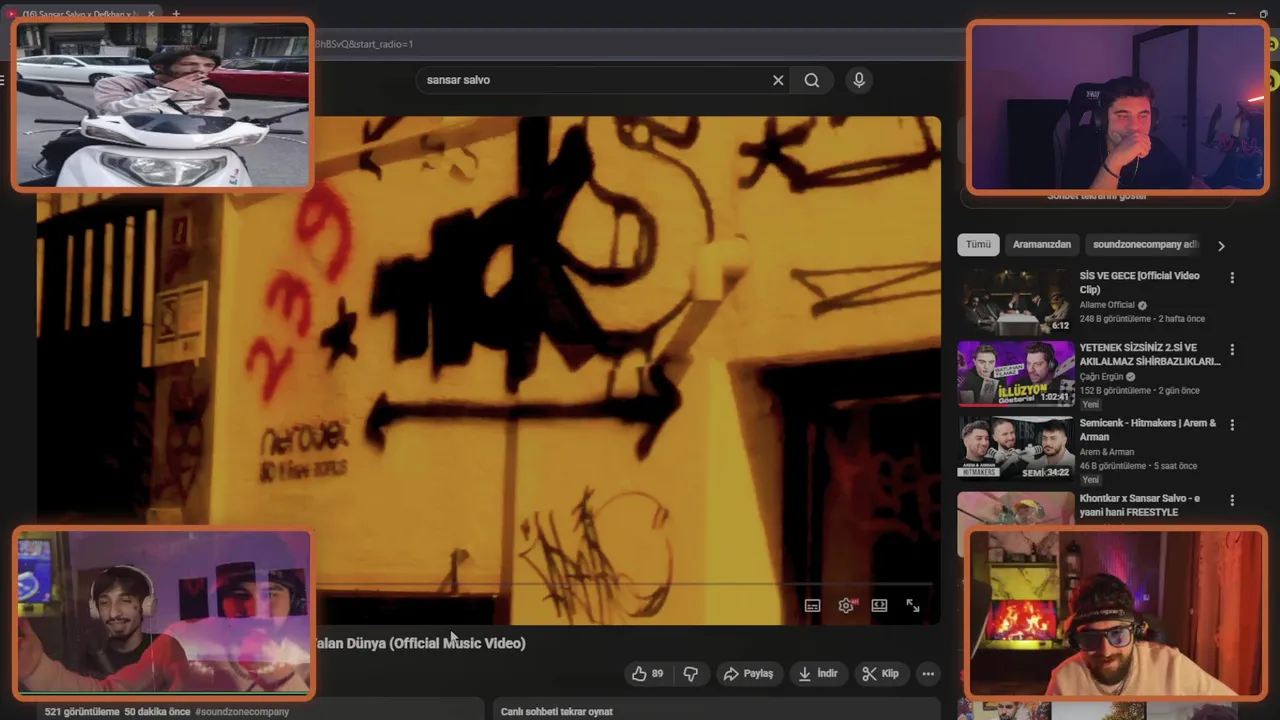Image resolution: width=1280 pixels, height=720 pixels.
Task: Select the Aramanızdan filter chip
Action: click(x=1041, y=245)
